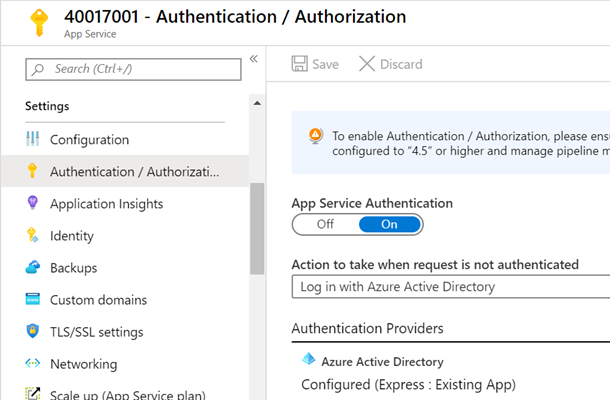The height and width of the screenshot is (400, 610).
Task: Open the TLS/SSL settings menu item
Action: tap(96, 332)
